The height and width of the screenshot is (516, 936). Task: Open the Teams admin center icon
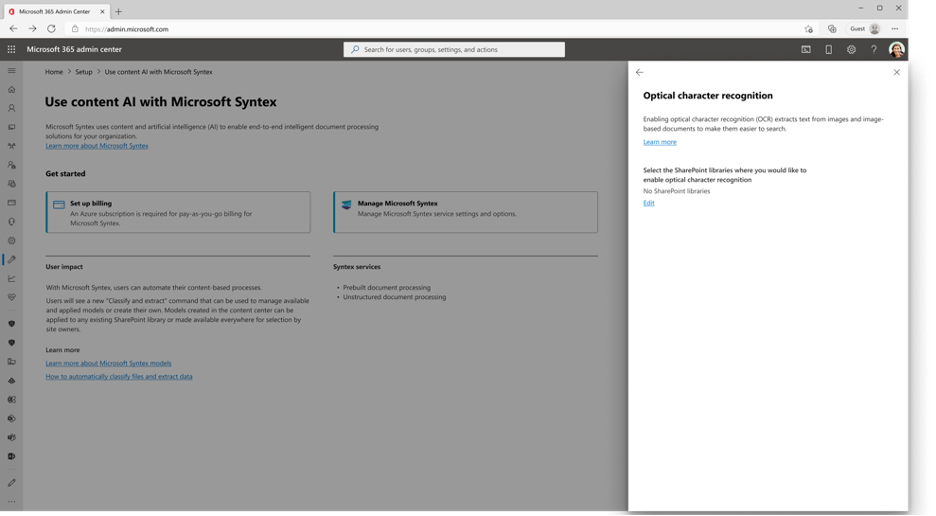tap(11, 438)
